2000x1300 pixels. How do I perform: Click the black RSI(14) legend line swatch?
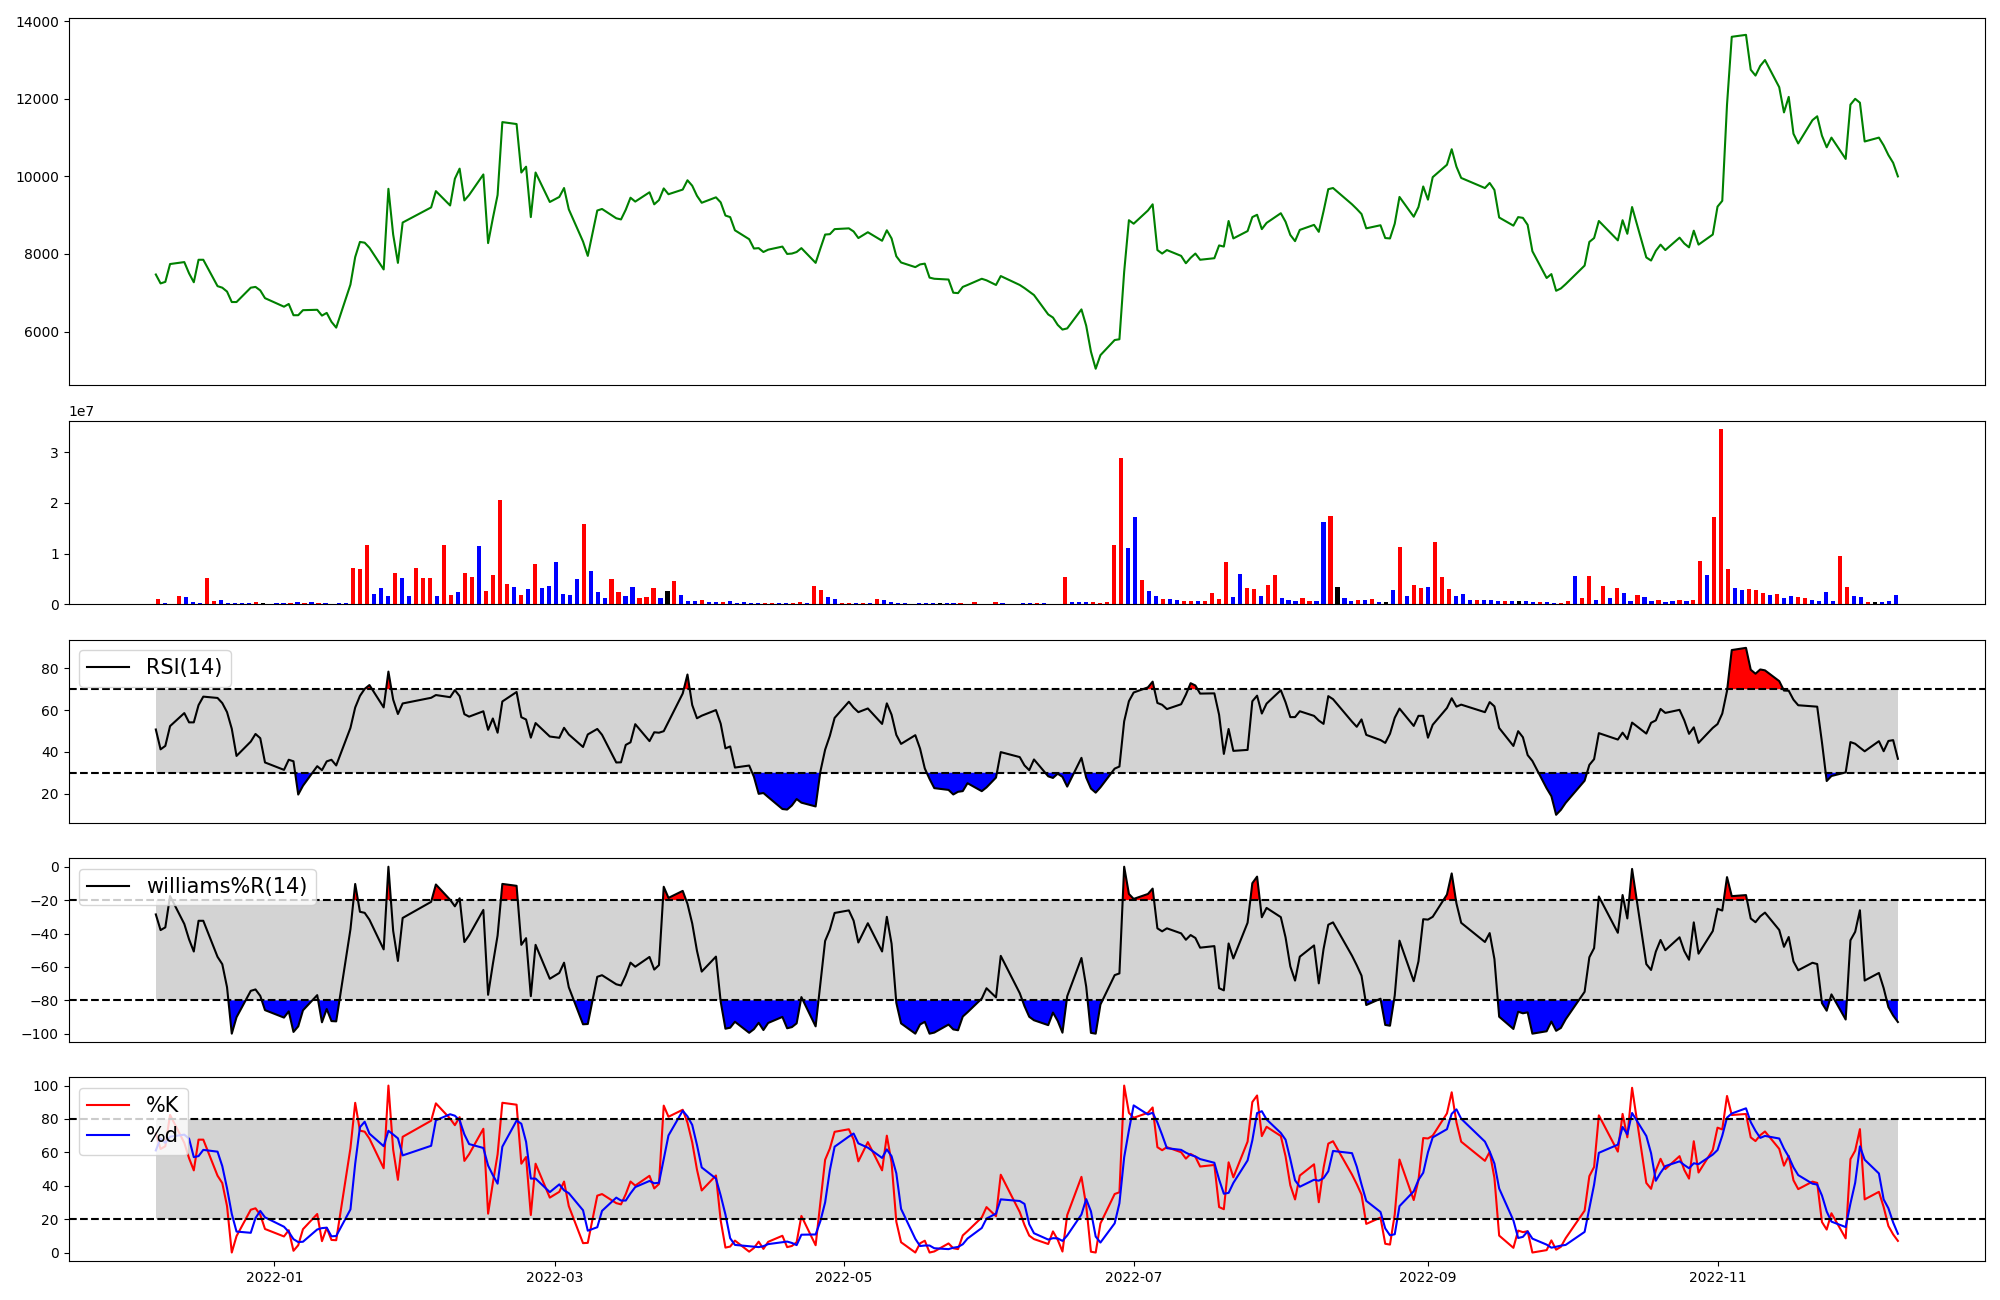click(x=108, y=667)
